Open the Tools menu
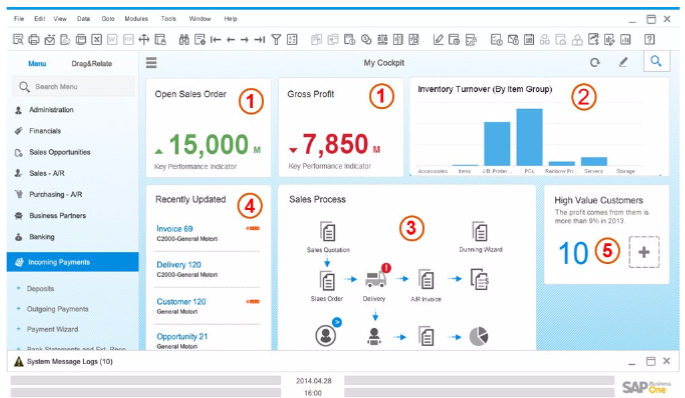685x398 pixels. [168, 19]
